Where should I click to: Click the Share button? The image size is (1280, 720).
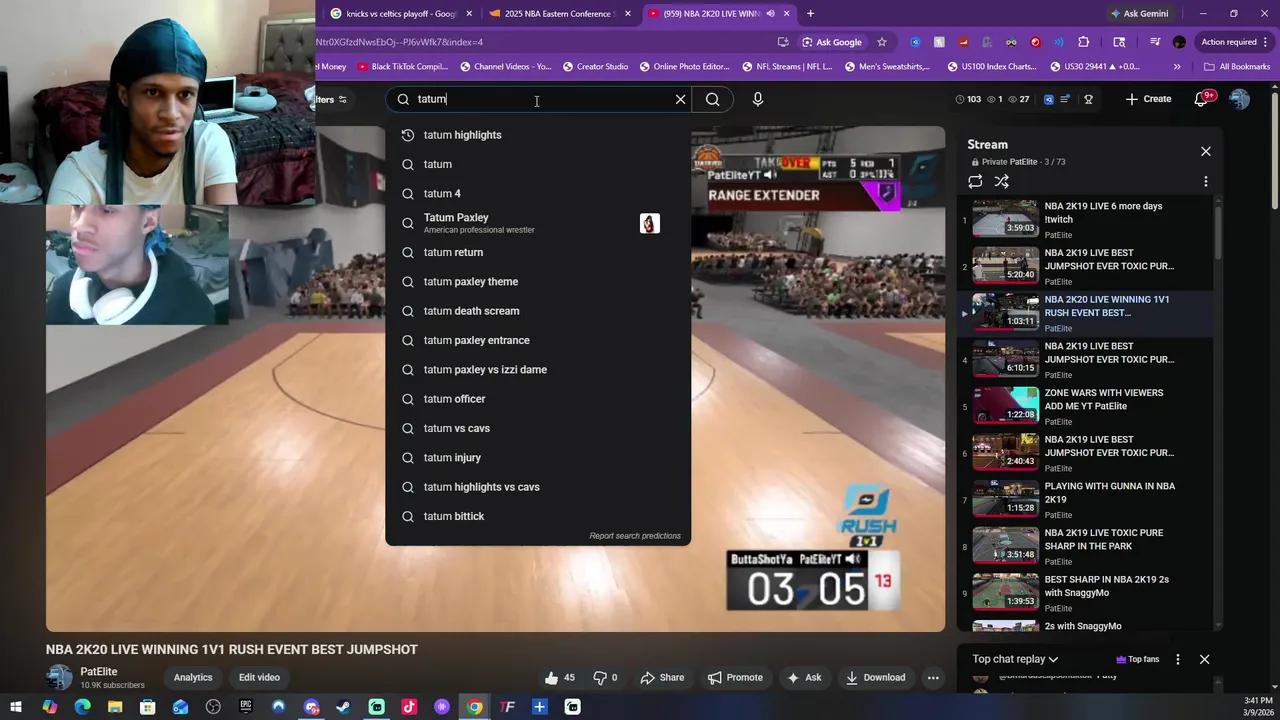pos(662,677)
